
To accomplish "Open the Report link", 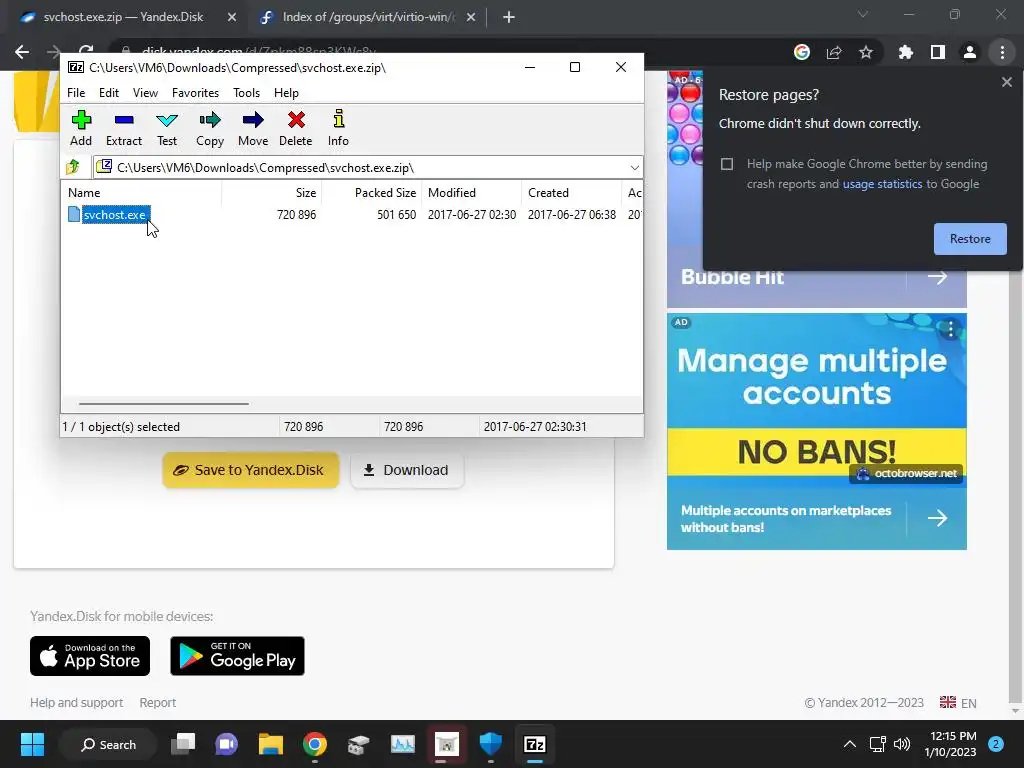I will (x=157, y=703).
